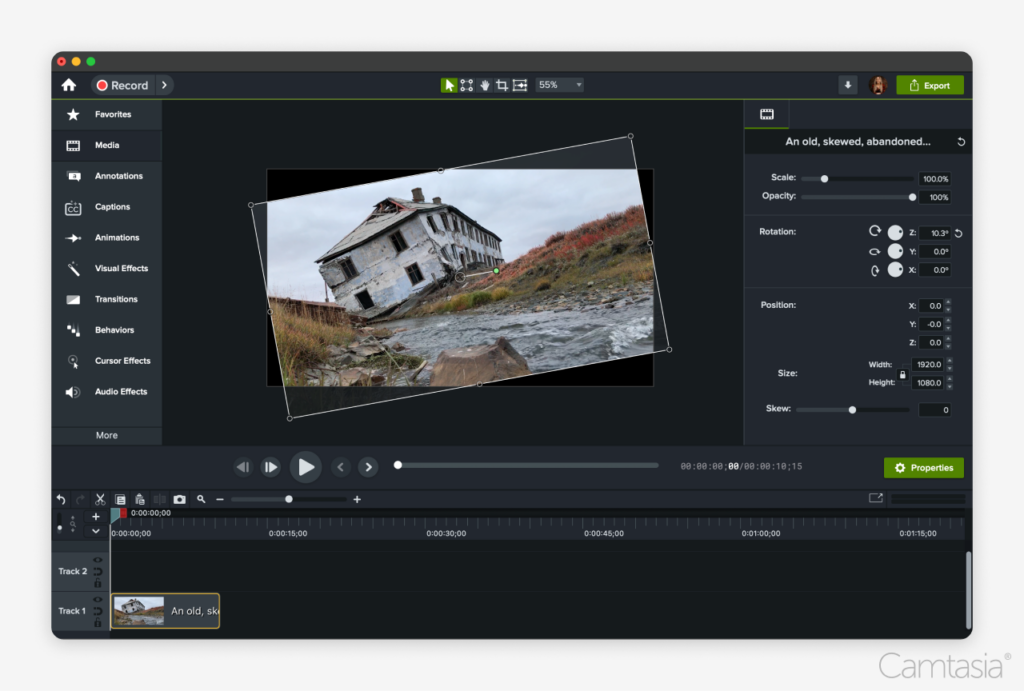This screenshot has width=1024, height=691.
Task: Toggle the lock on Track 1
Action: click(98, 622)
